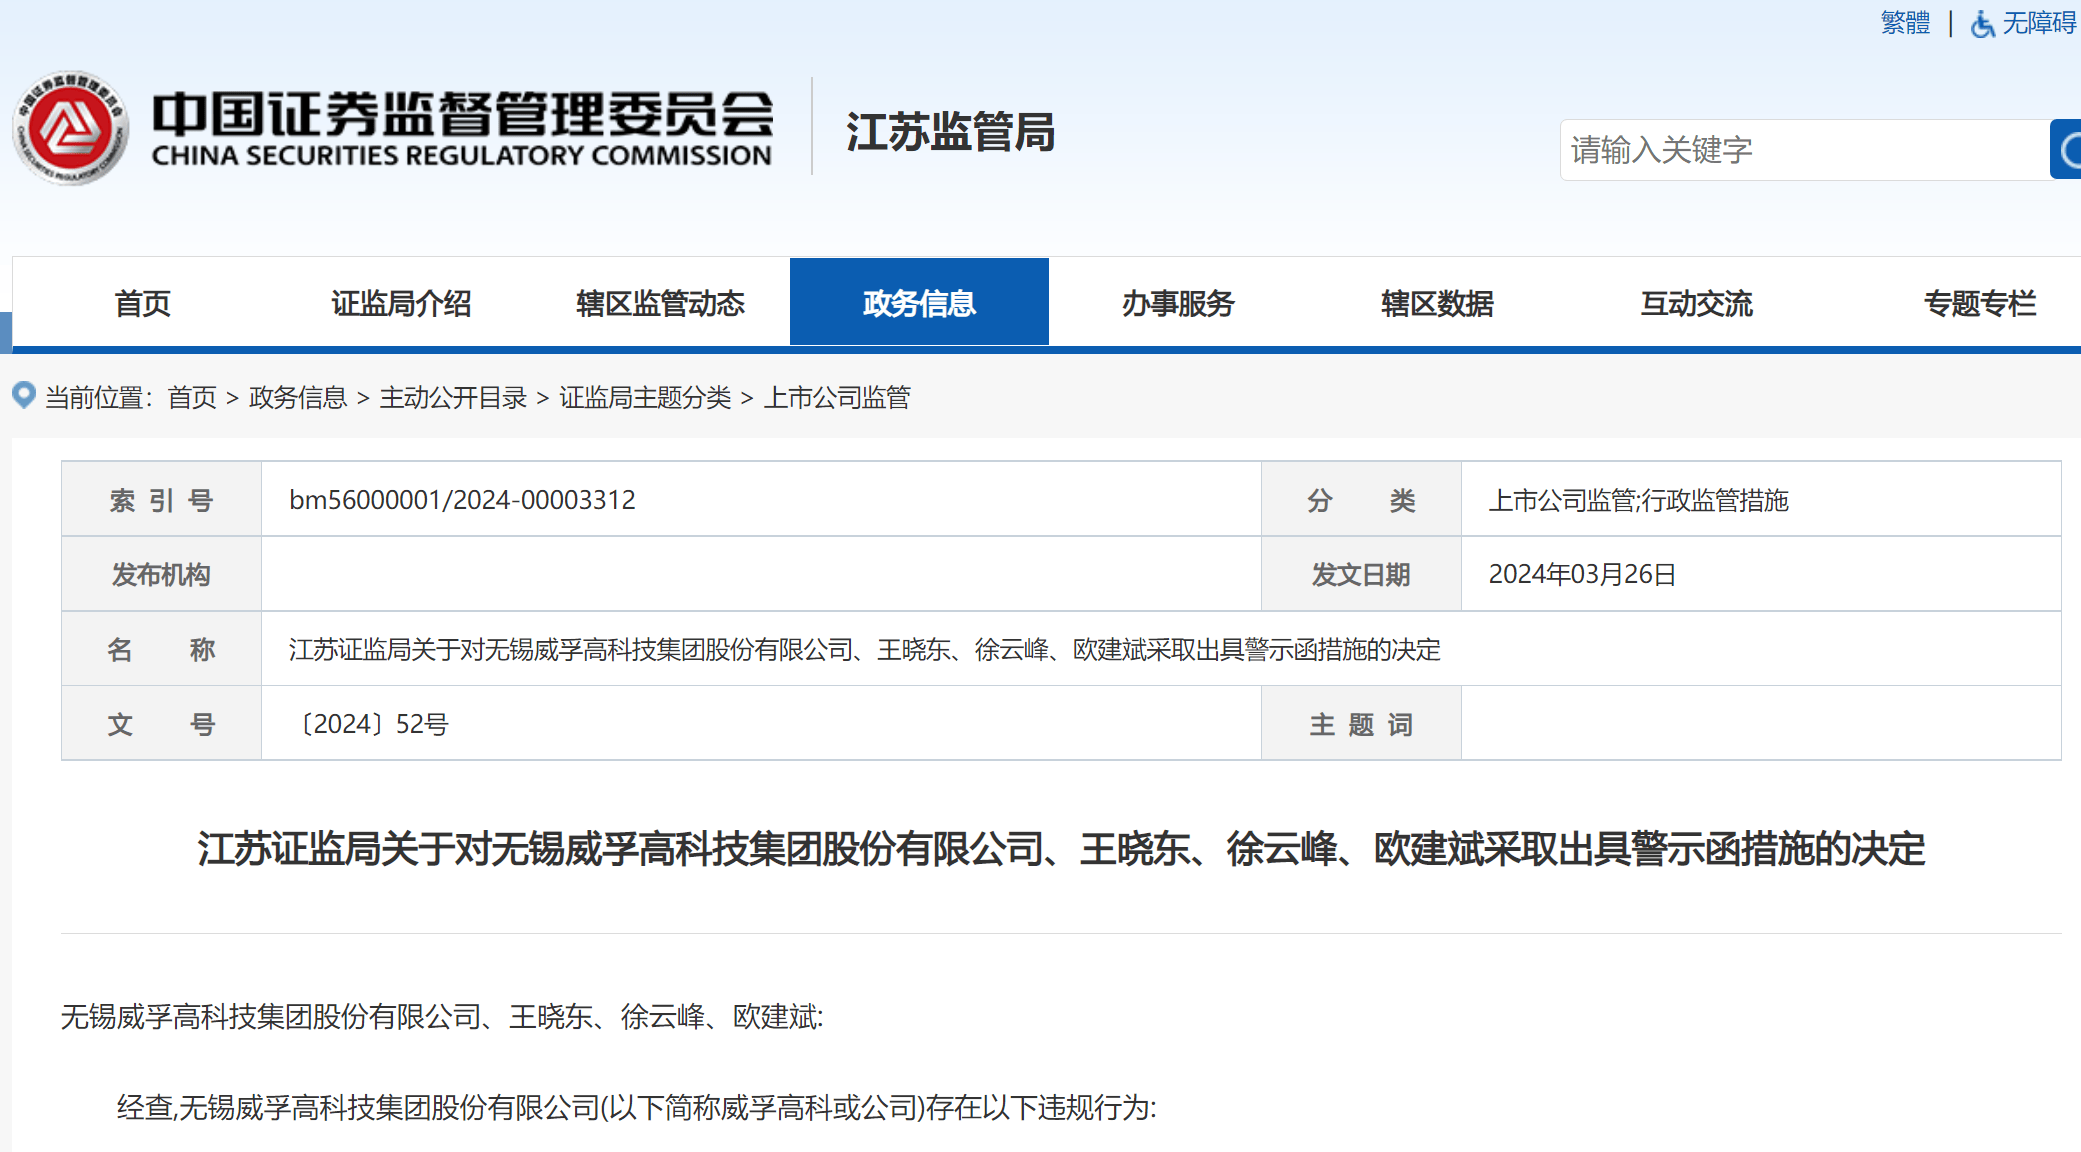
Task: Open the 互动交流 navigation item
Action: (1696, 303)
